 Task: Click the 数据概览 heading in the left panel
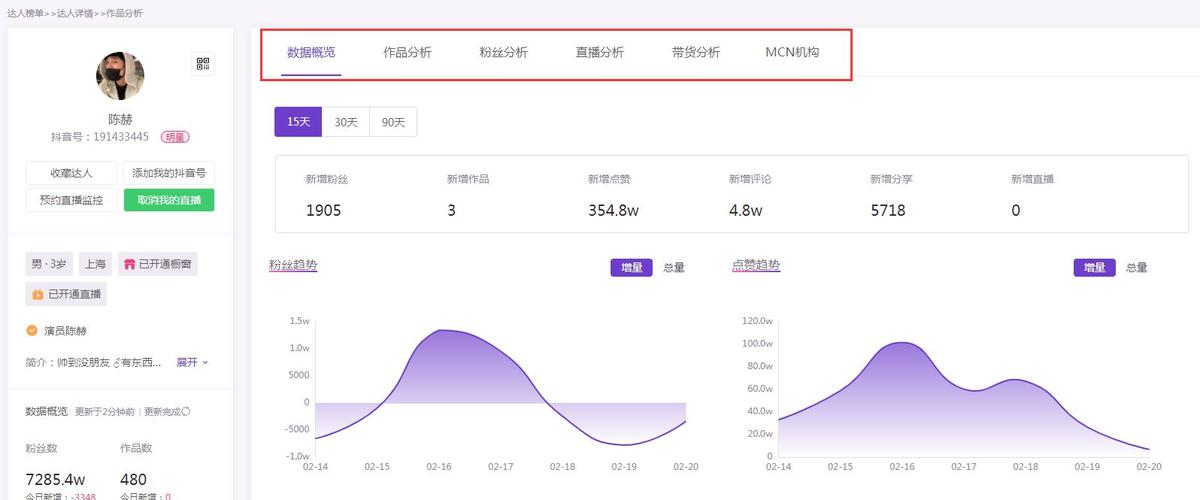tap(47, 411)
